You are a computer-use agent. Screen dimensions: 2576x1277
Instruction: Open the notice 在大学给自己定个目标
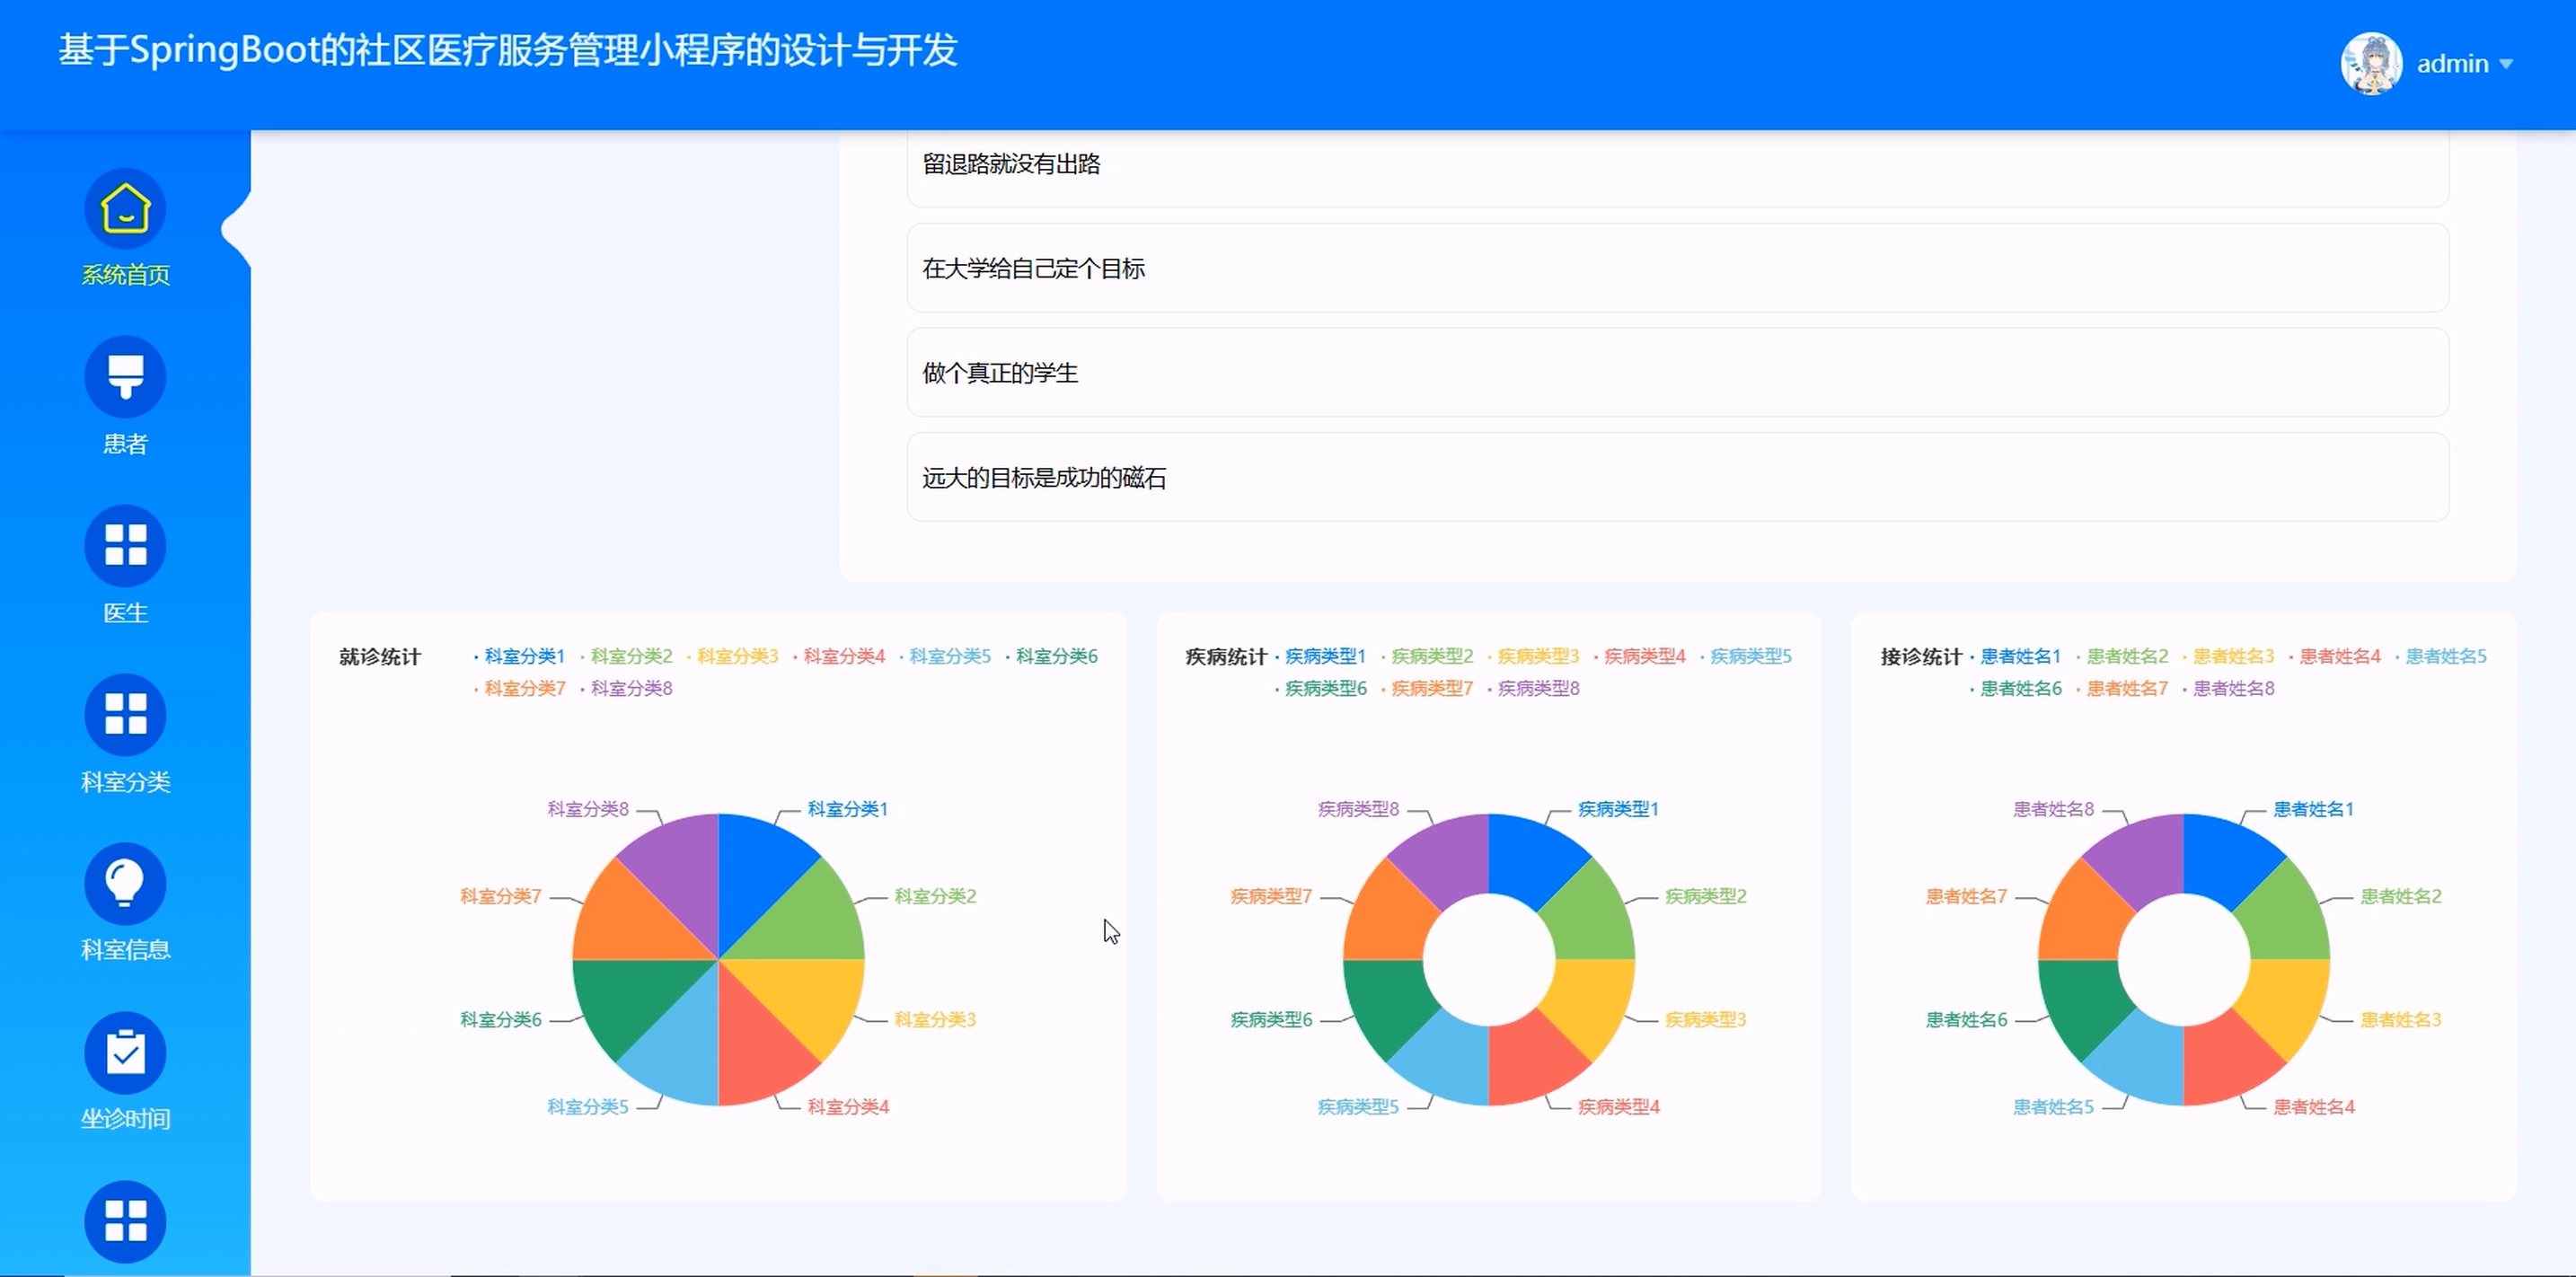pos(1033,268)
